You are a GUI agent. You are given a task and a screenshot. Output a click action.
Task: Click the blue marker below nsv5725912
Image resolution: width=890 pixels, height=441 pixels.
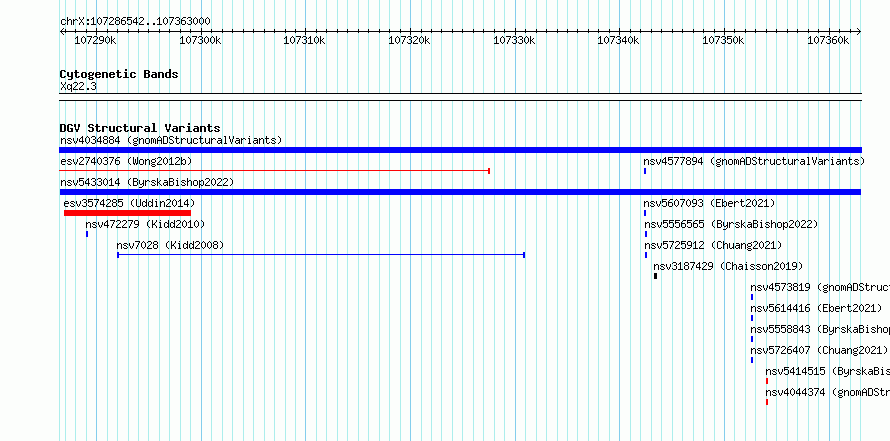pos(646,255)
